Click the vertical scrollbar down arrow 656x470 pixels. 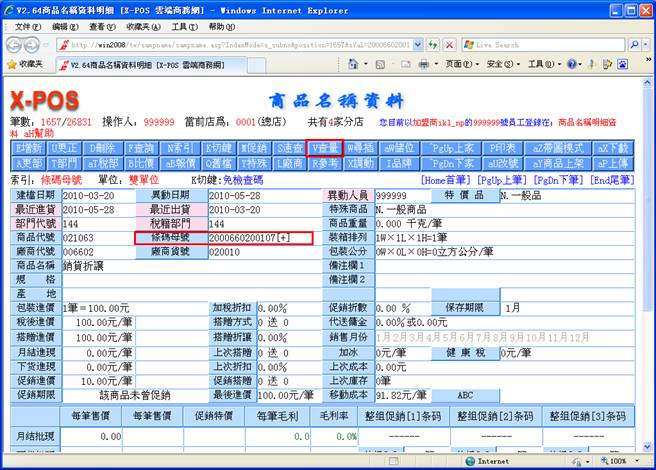point(648,447)
